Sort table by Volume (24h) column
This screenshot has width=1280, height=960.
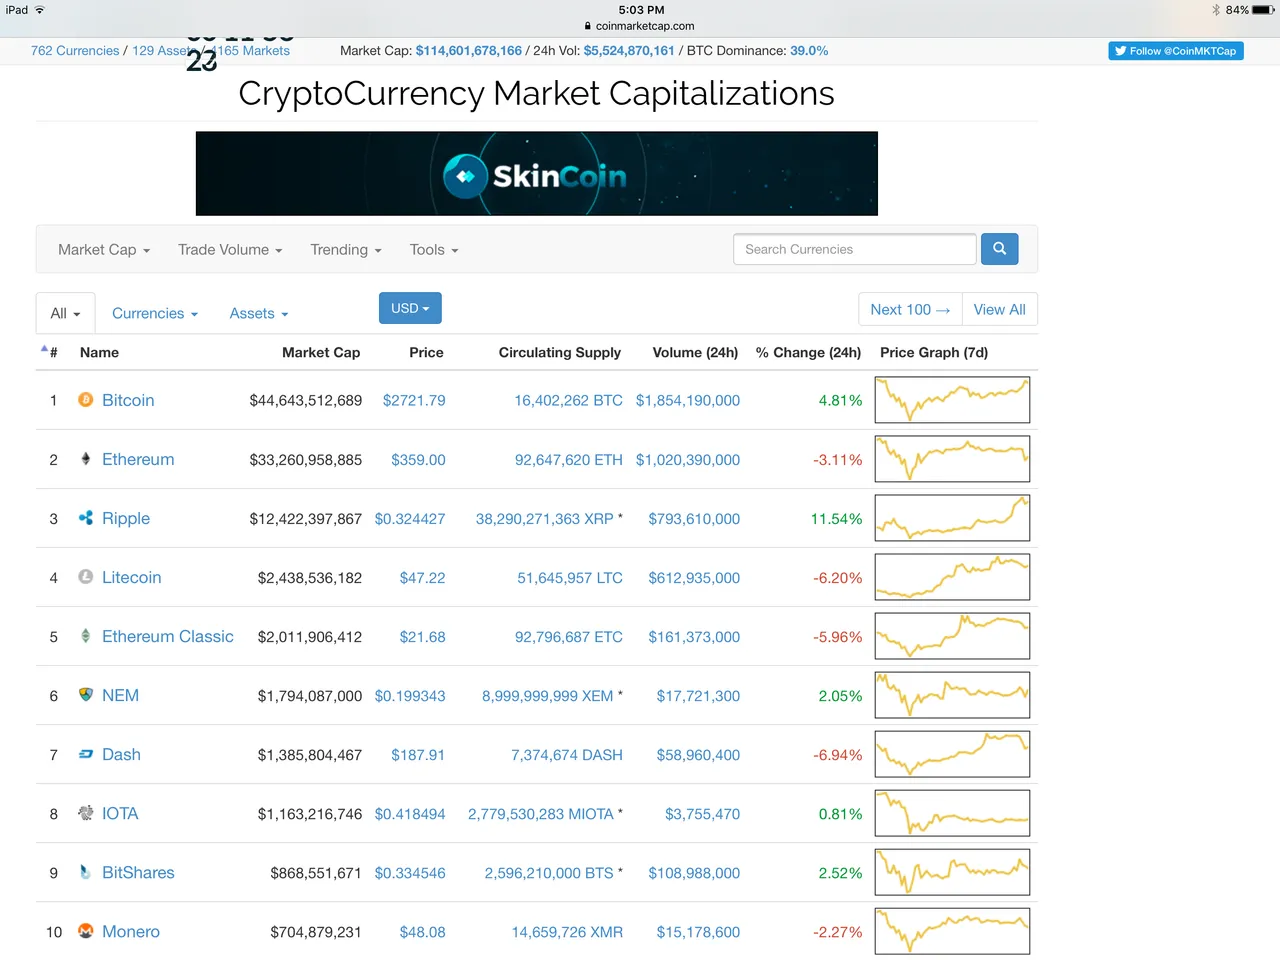tap(695, 352)
